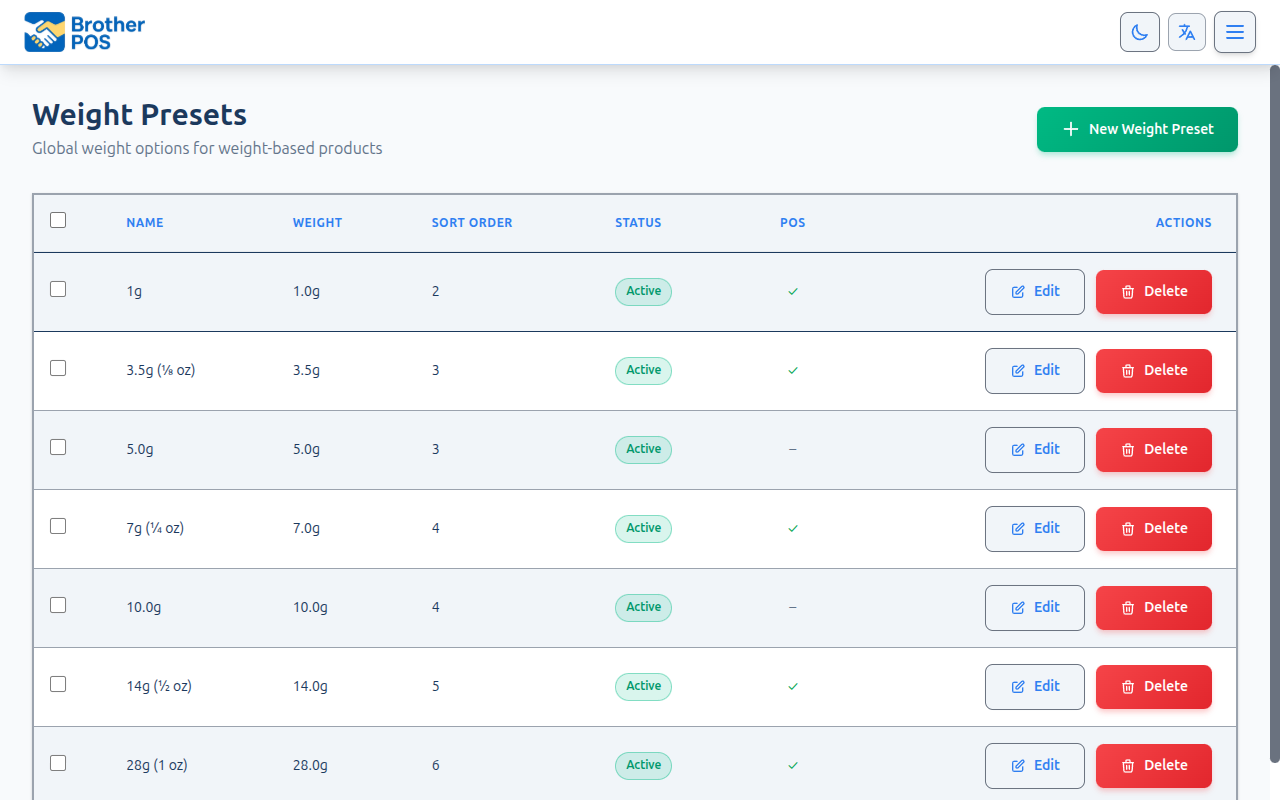This screenshot has height=800, width=1280.
Task: Click the Active badge on the 28g row
Action: point(643,765)
